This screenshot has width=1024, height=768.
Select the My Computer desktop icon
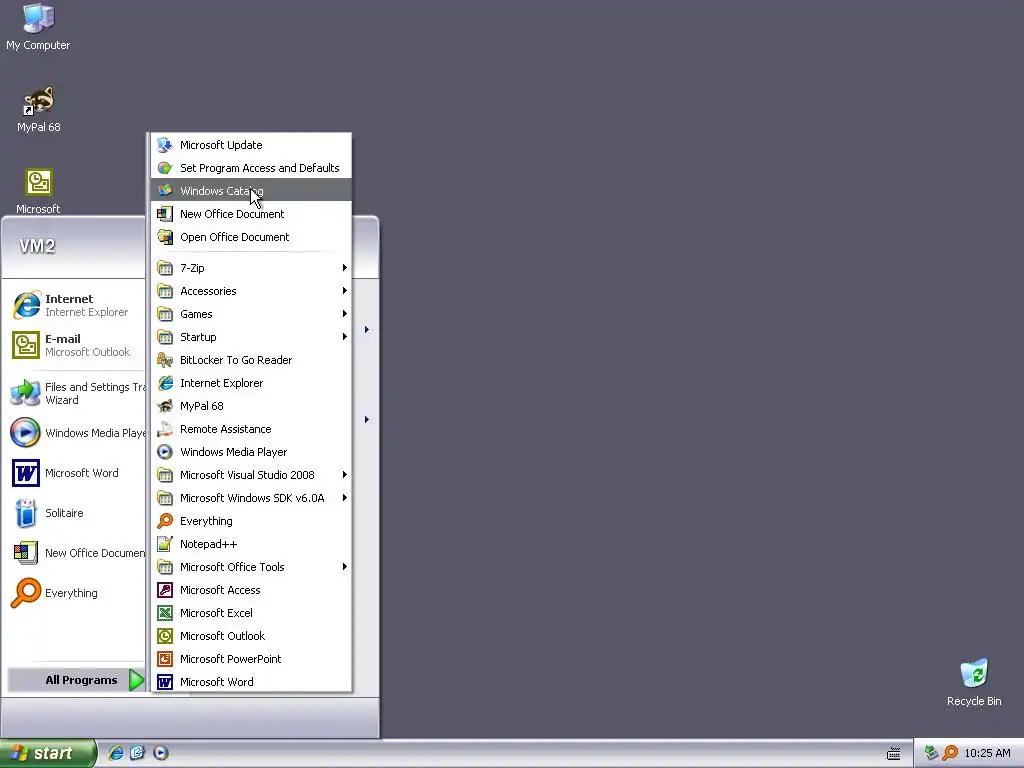coord(38,27)
